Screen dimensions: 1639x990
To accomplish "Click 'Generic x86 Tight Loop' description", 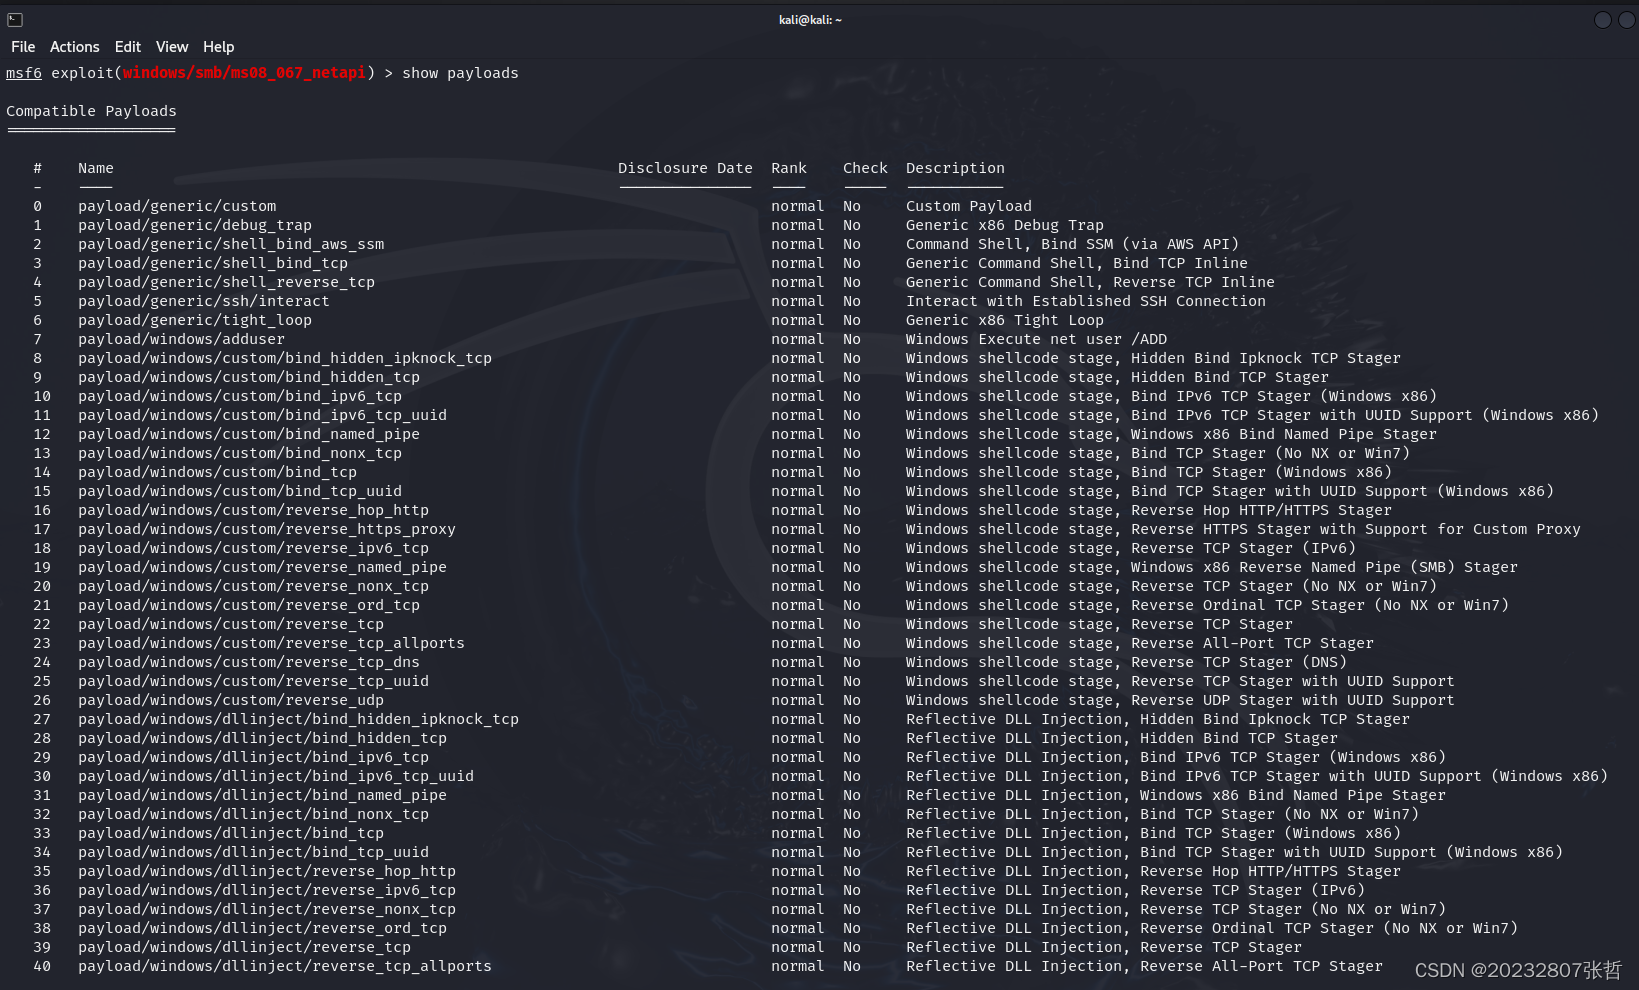I will click(x=1005, y=320).
